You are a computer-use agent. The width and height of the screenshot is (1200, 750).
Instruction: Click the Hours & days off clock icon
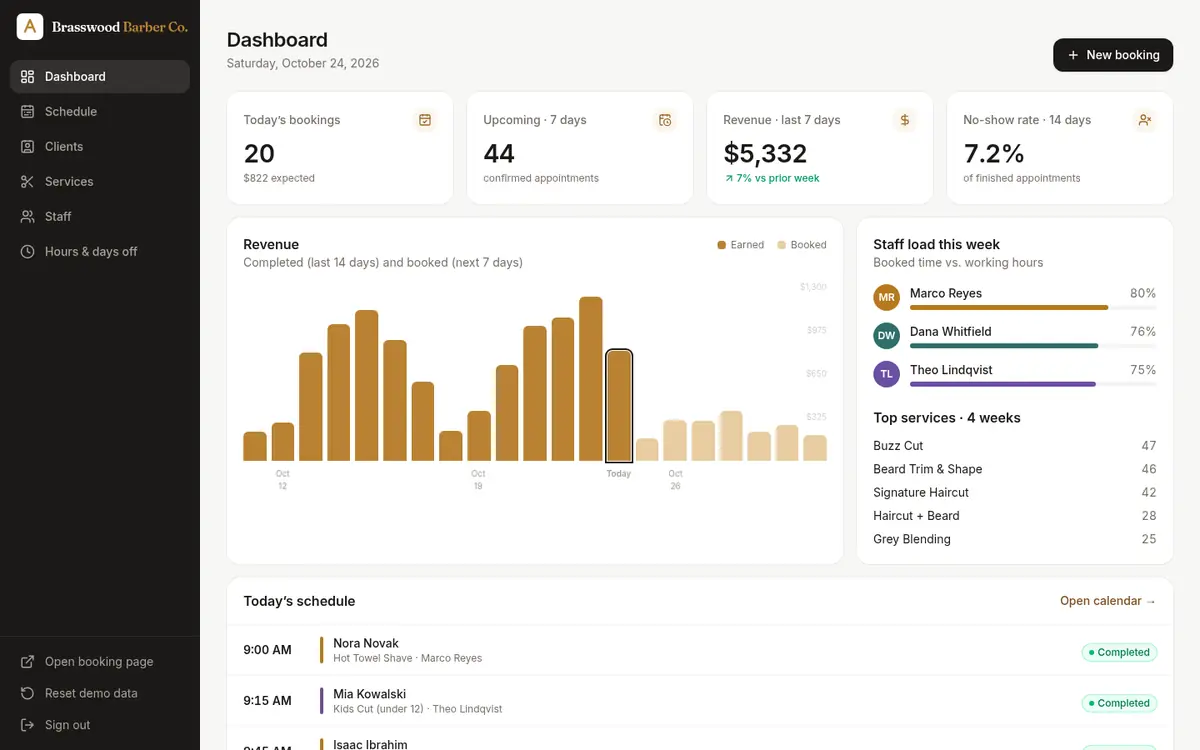(28, 252)
